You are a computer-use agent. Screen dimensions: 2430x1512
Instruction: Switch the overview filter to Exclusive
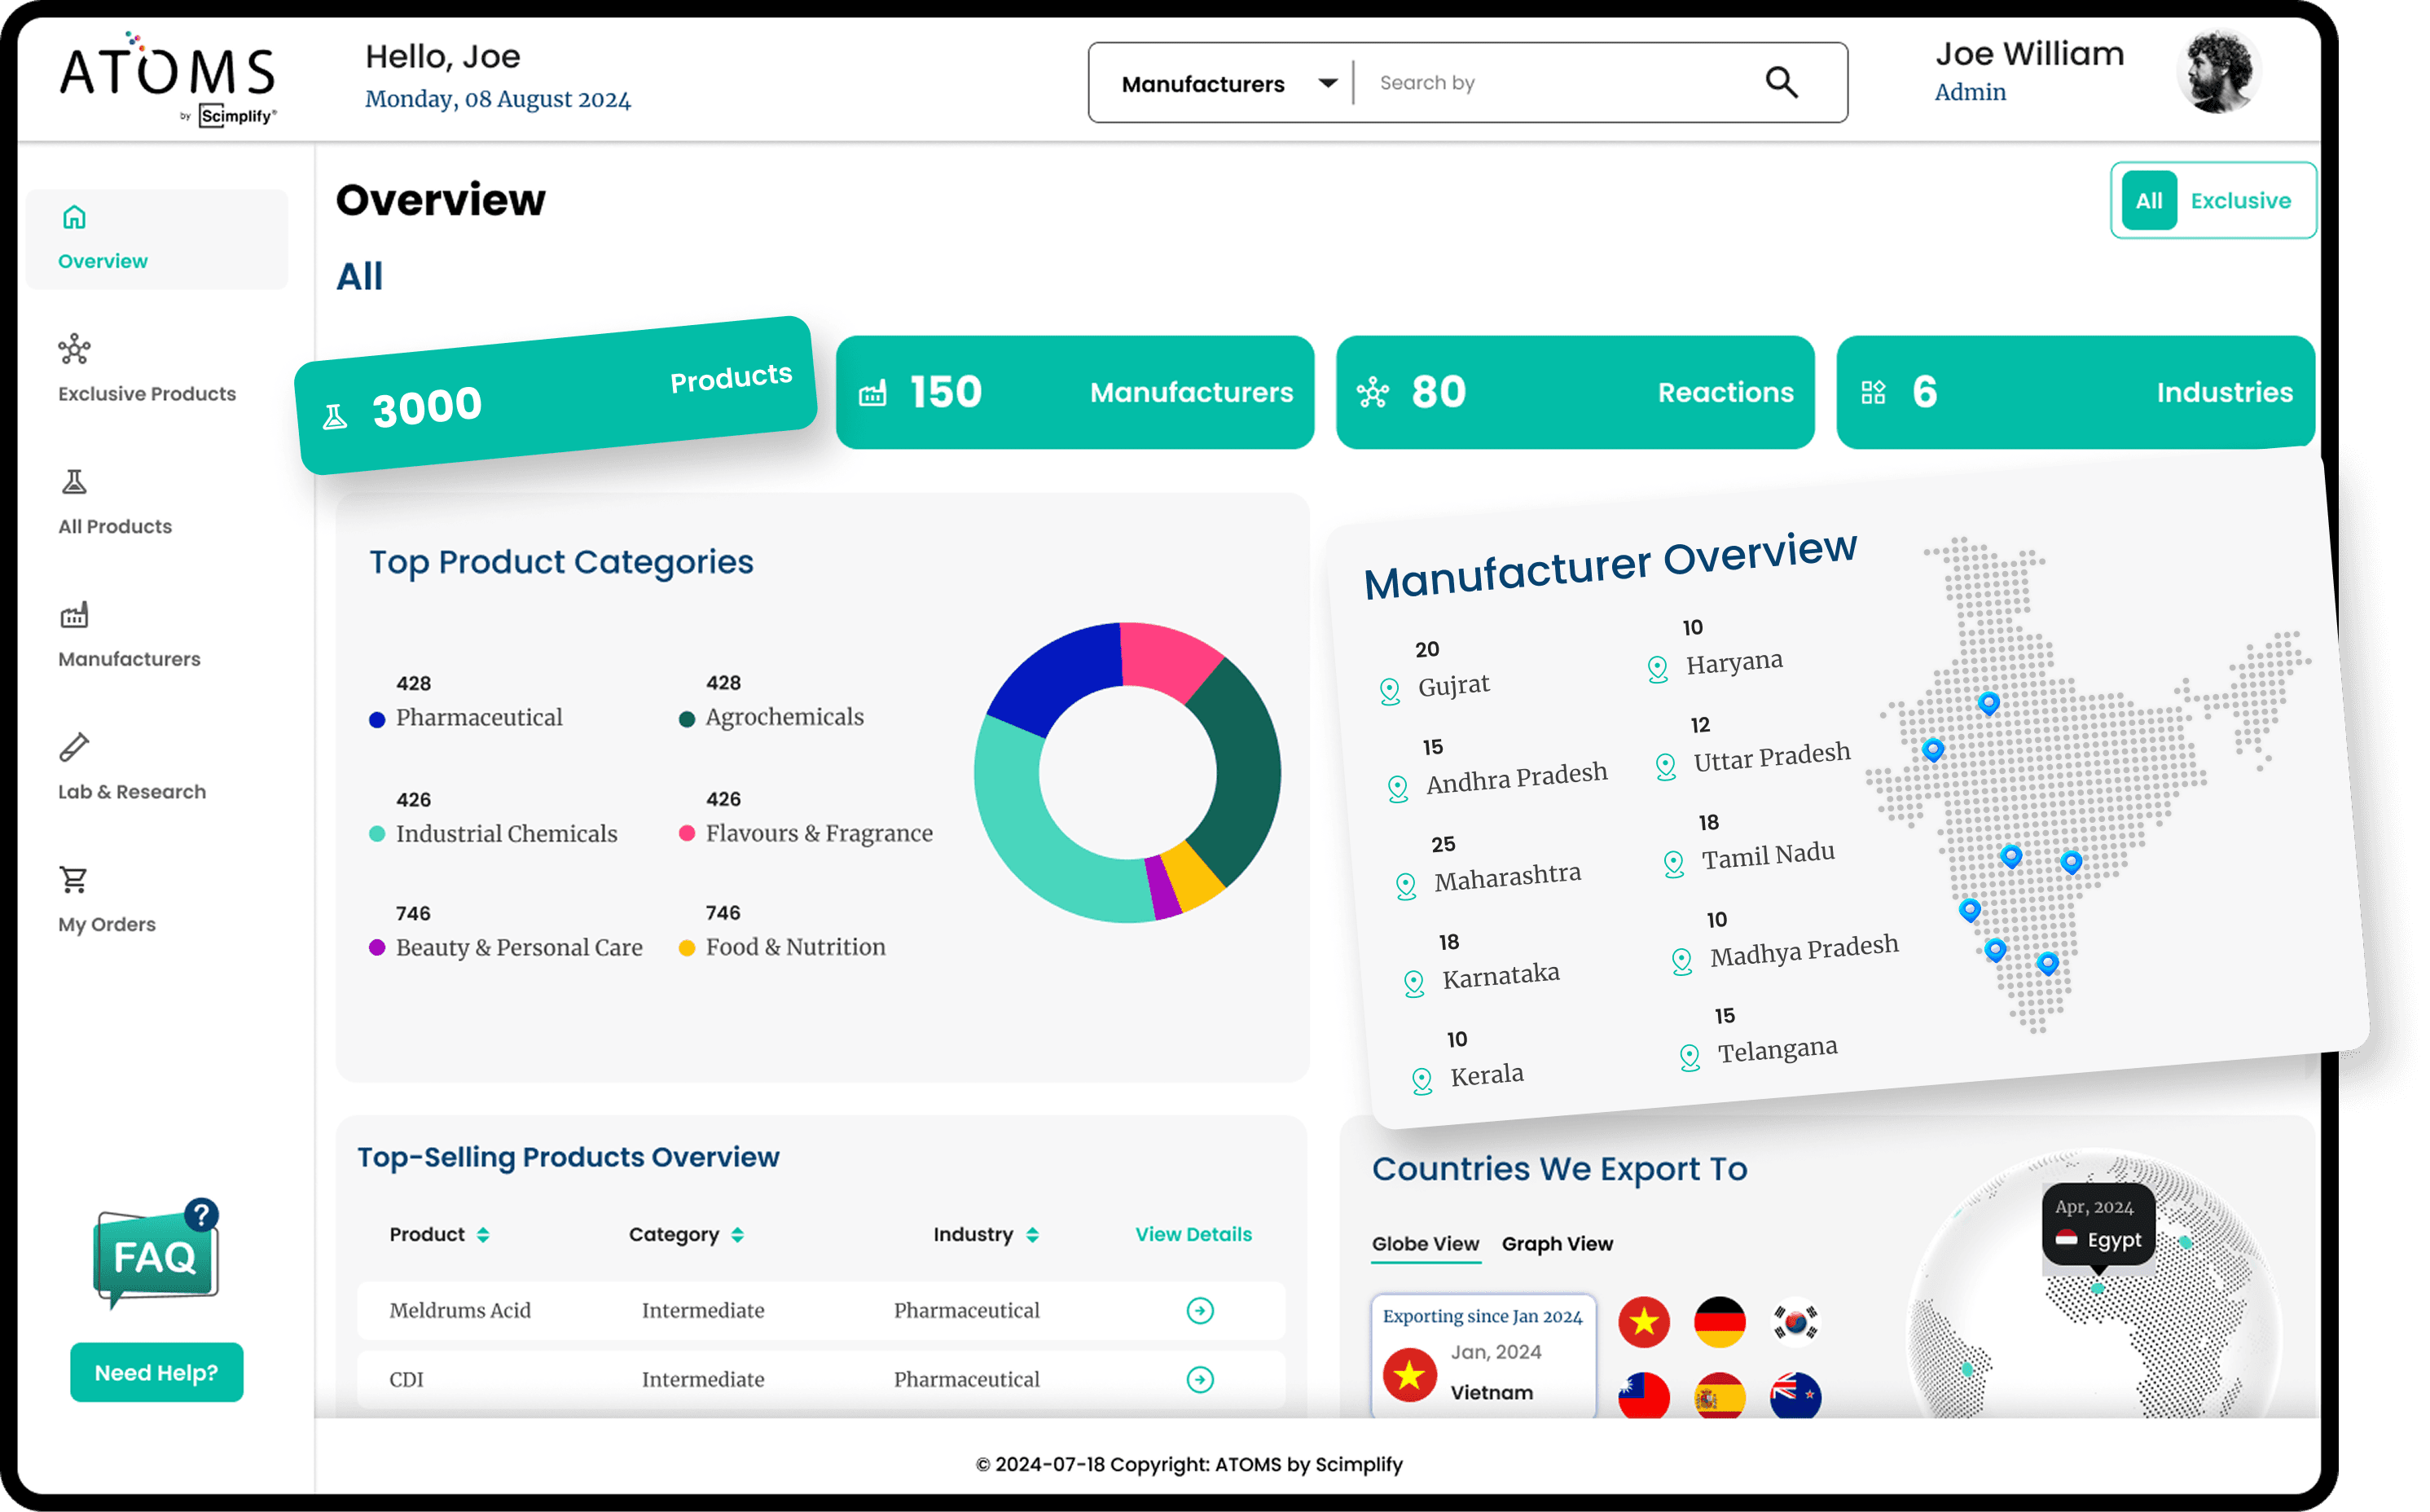(x=2241, y=200)
